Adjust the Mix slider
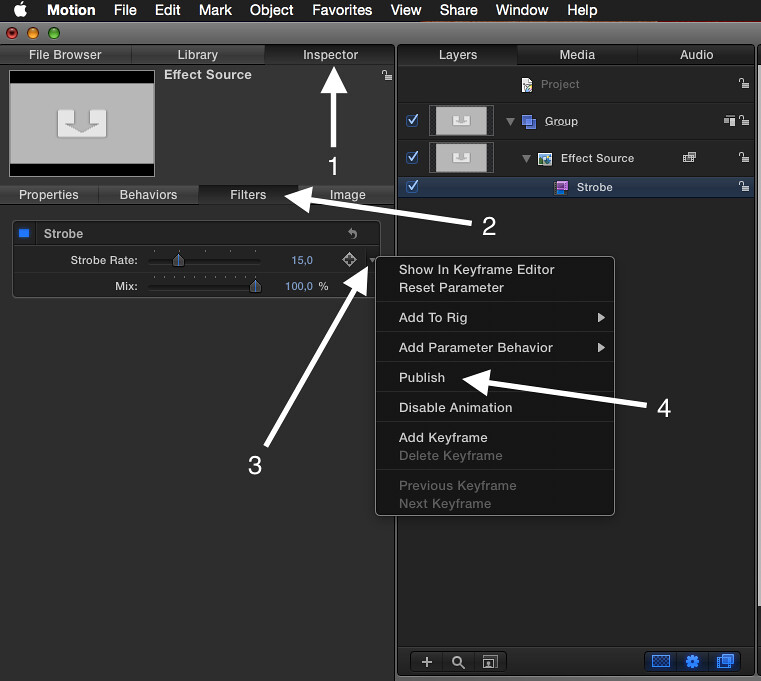This screenshot has width=761, height=681. 255,286
